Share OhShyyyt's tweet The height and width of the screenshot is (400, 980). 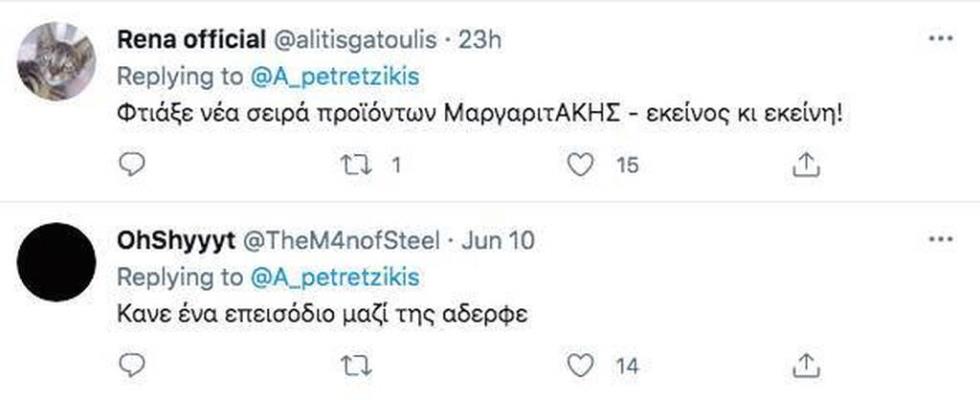[x=806, y=365]
